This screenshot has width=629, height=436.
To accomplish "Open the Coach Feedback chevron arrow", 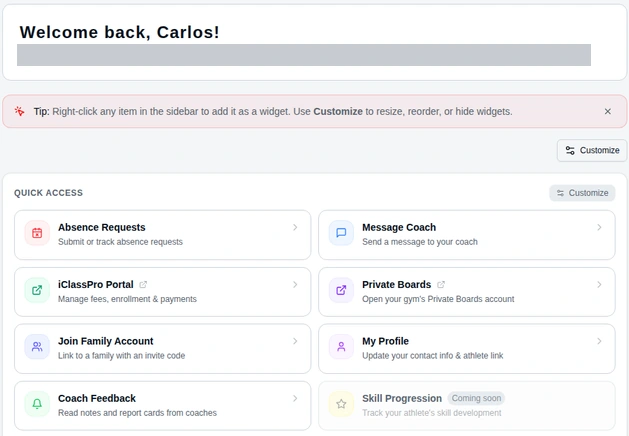I will [295, 398].
